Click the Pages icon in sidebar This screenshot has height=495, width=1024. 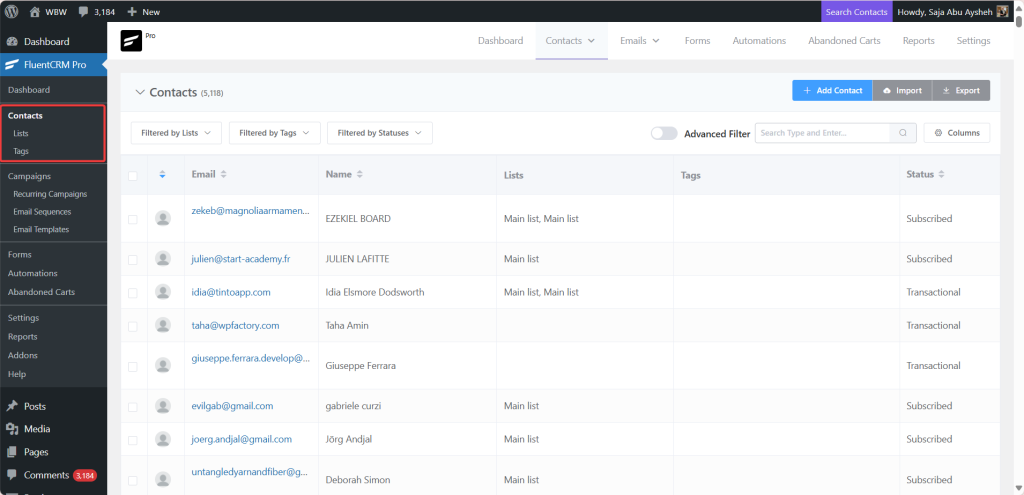pyautogui.click(x=12, y=452)
